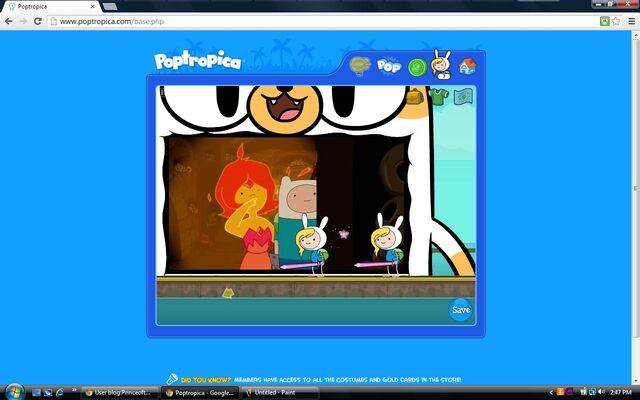This screenshot has height=400, width=640.
Task: Open the green friends circle icon
Action: tap(417, 67)
